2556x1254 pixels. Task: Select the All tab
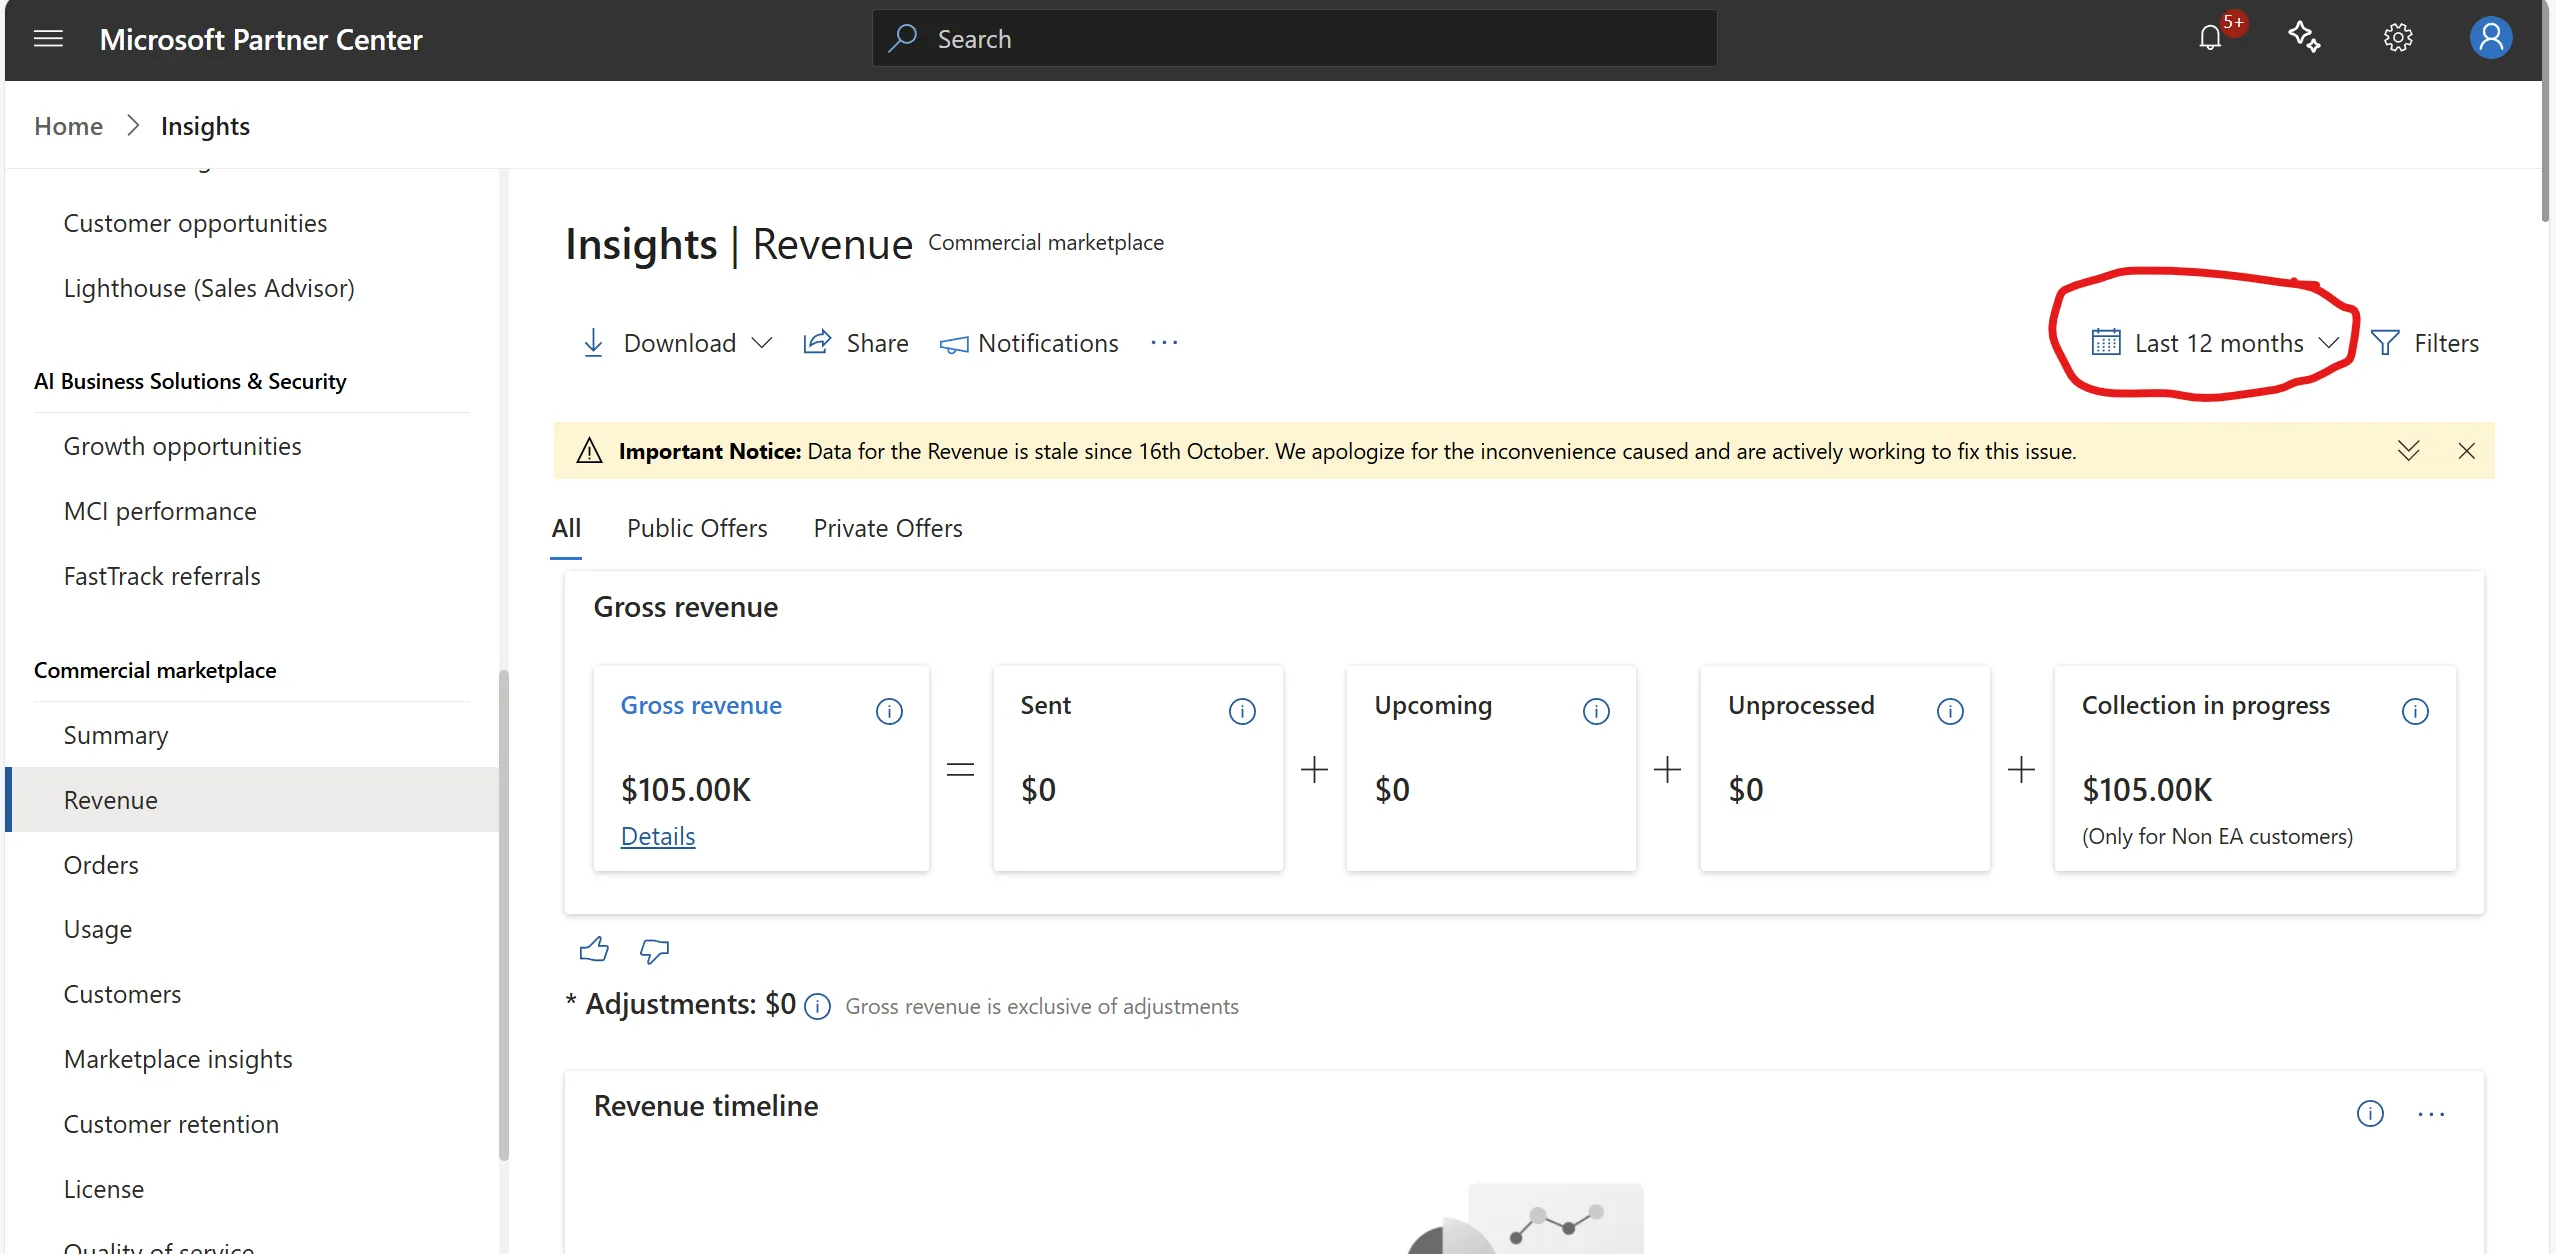566,528
